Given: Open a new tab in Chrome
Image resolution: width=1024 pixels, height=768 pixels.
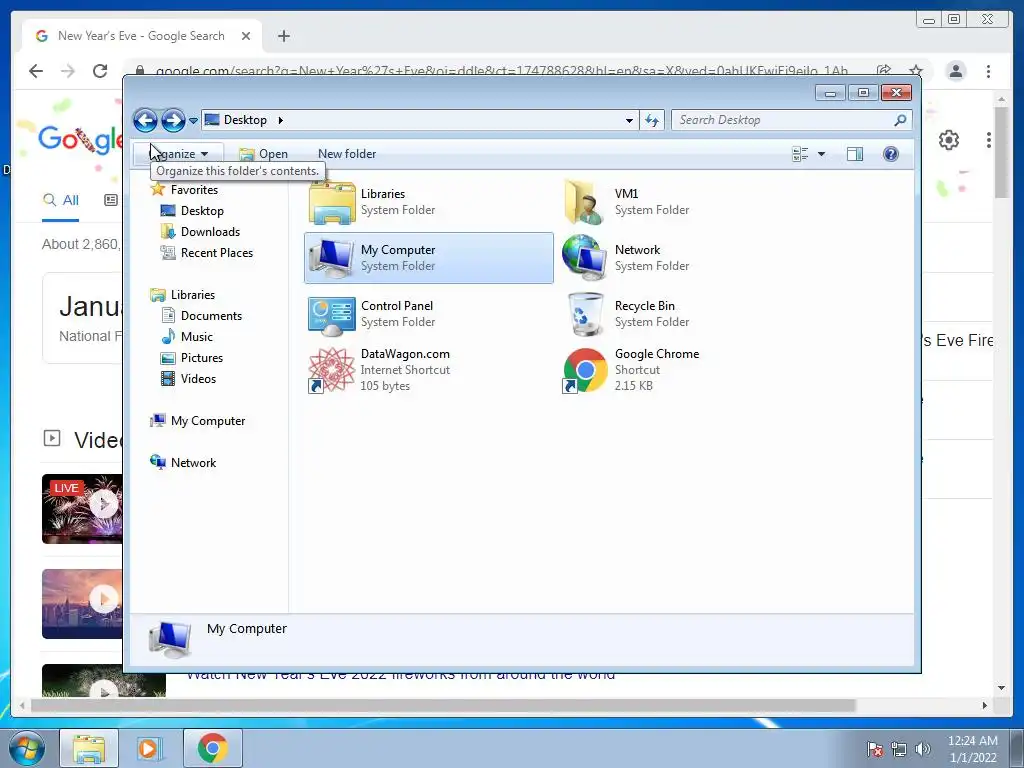Looking at the screenshot, I should [x=283, y=36].
